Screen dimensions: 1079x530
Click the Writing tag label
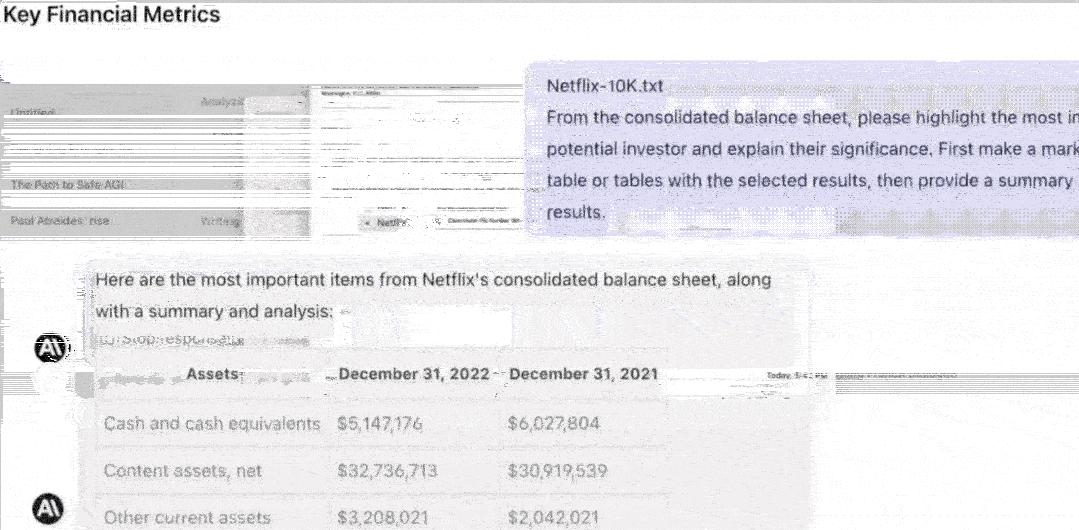coord(220,221)
